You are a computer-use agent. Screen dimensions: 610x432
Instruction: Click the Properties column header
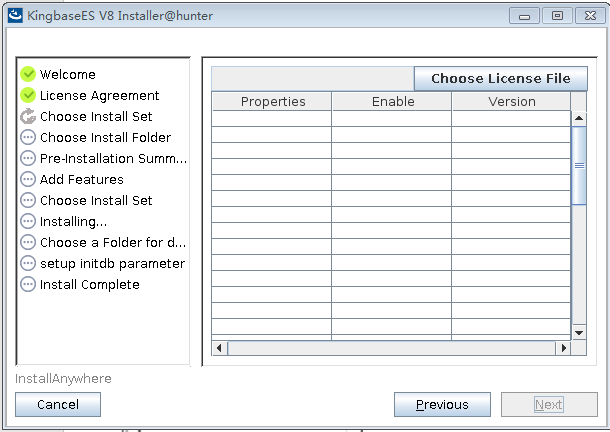[272, 101]
